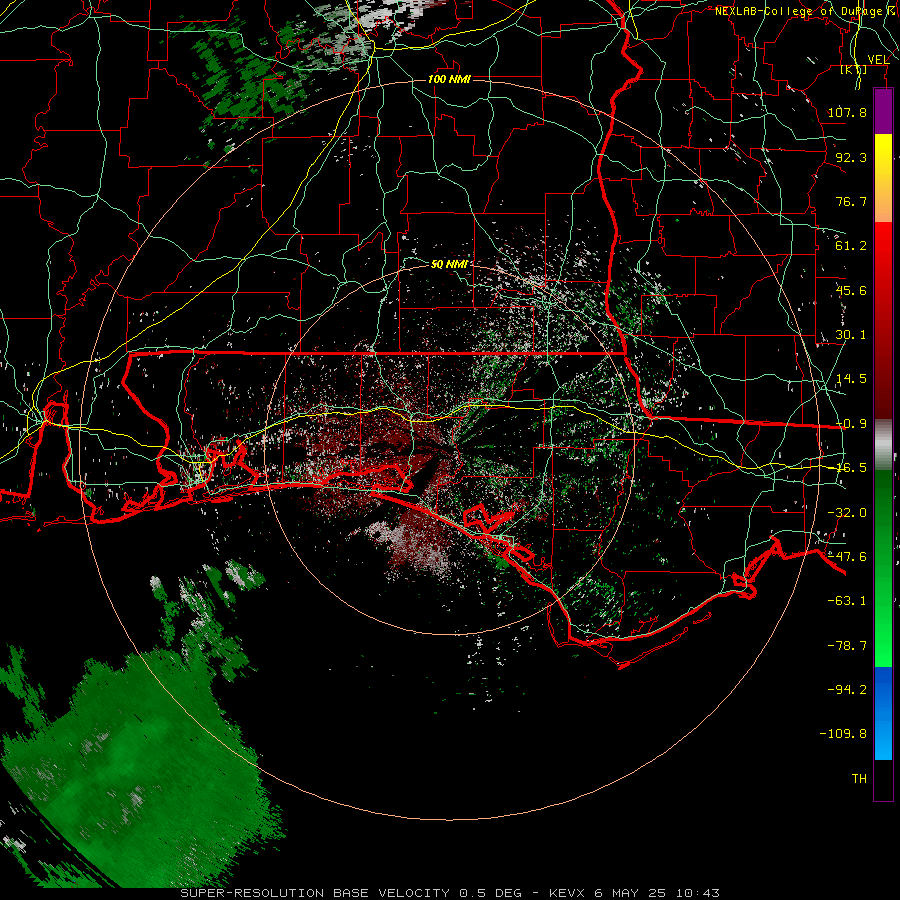This screenshot has height=900, width=900.
Task: Click the -47.6 value on velocity scale
Action: click(x=847, y=557)
